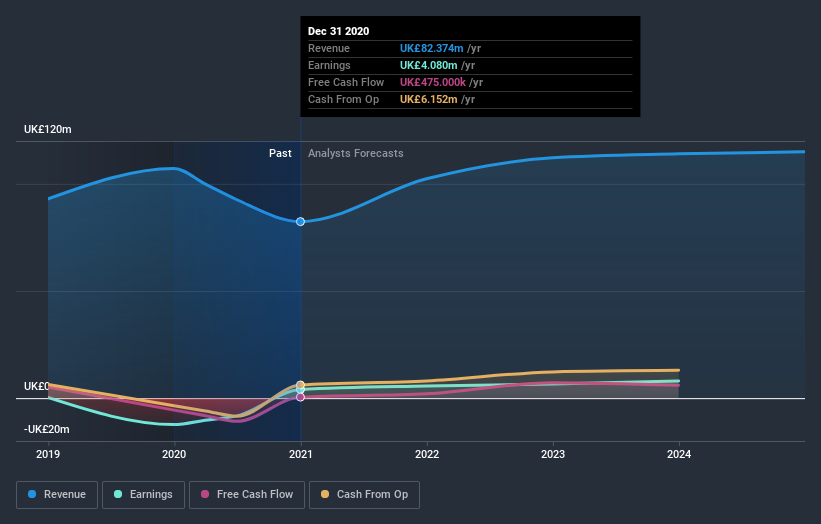This screenshot has height=524, width=821.
Task: Click the teal Earnings legend dot
Action: [x=118, y=494]
